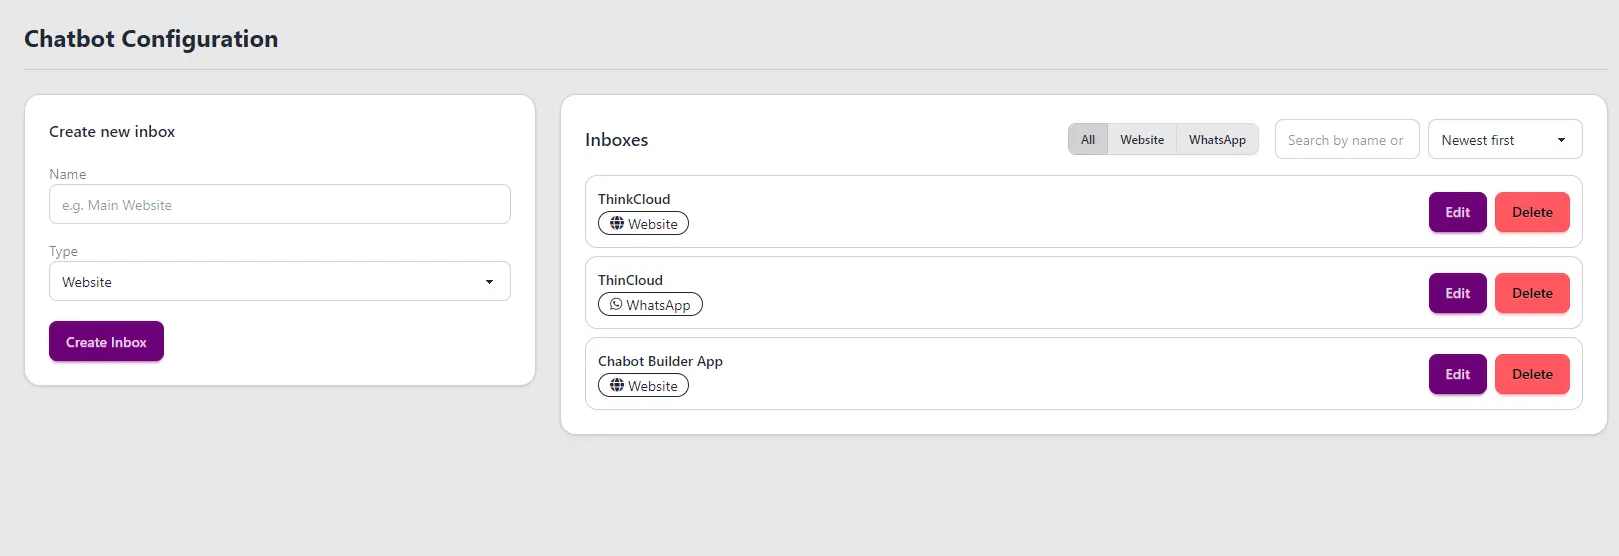Click the Website badge of ThinkCloud

point(643,223)
